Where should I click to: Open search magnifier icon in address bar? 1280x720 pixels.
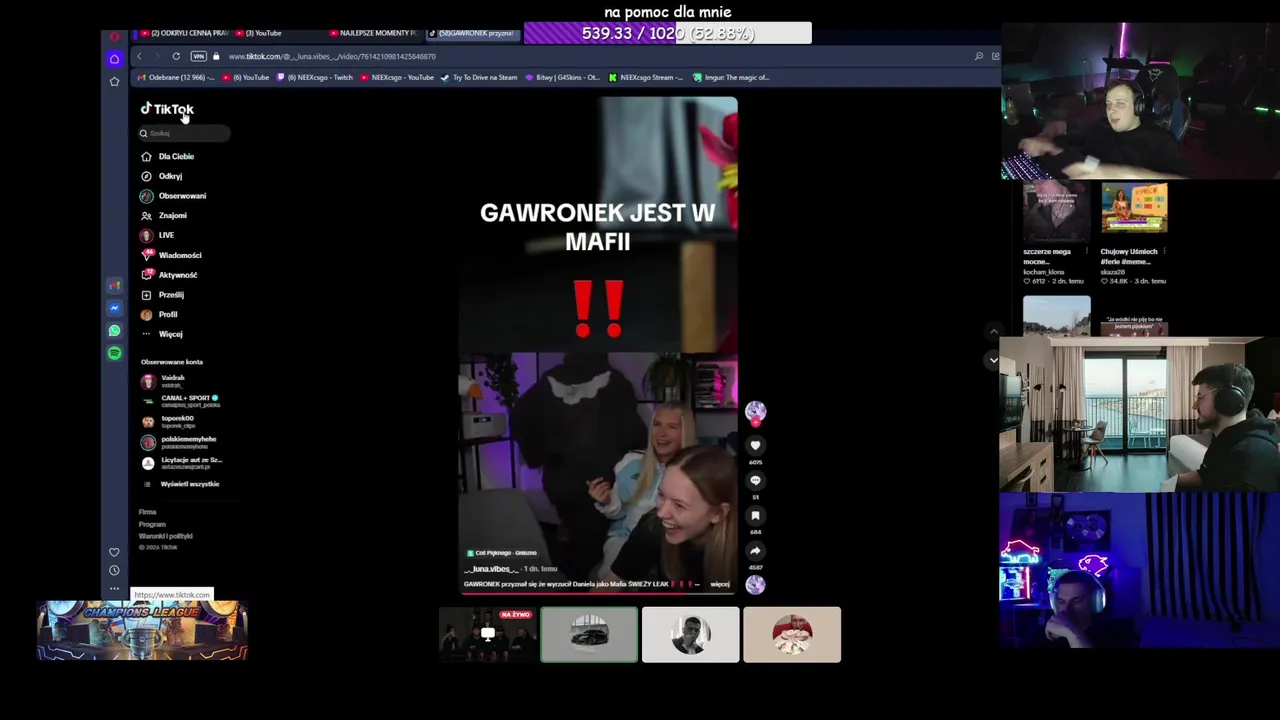point(978,56)
